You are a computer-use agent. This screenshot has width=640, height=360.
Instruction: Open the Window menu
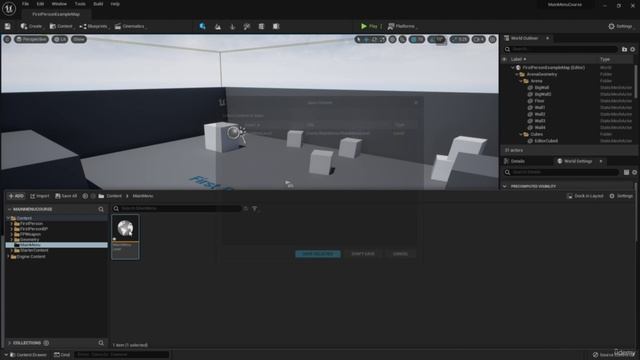[x=59, y=4]
